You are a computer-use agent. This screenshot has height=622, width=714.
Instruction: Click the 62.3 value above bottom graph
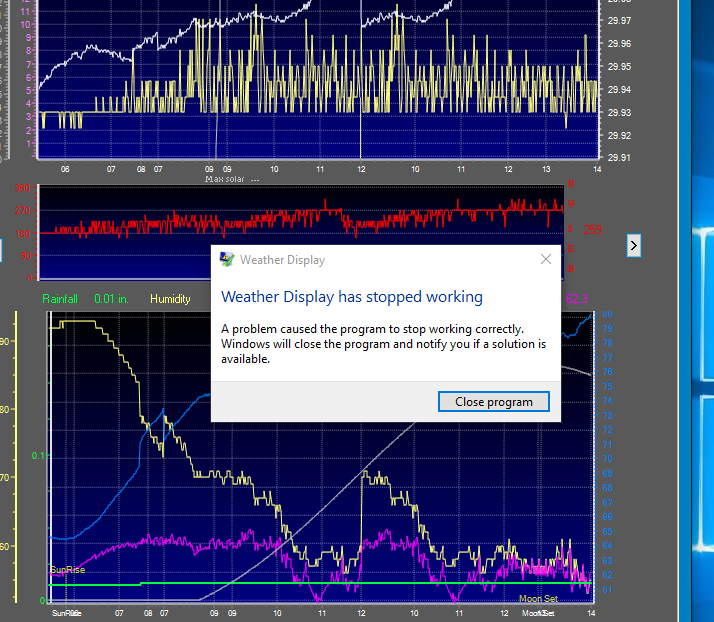click(x=576, y=299)
